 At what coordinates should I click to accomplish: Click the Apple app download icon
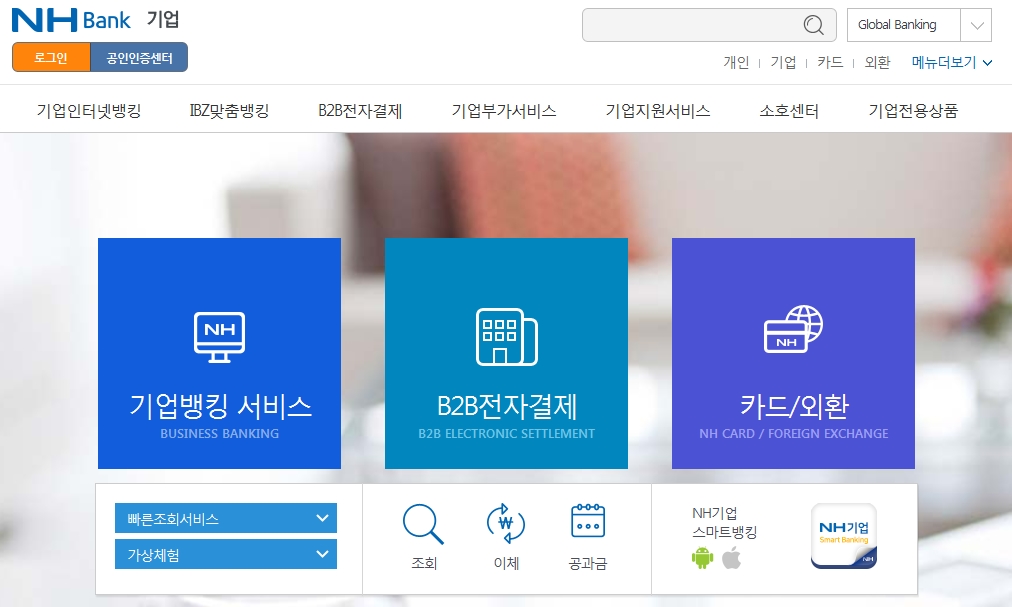pyautogui.click(x=731, y=557)
